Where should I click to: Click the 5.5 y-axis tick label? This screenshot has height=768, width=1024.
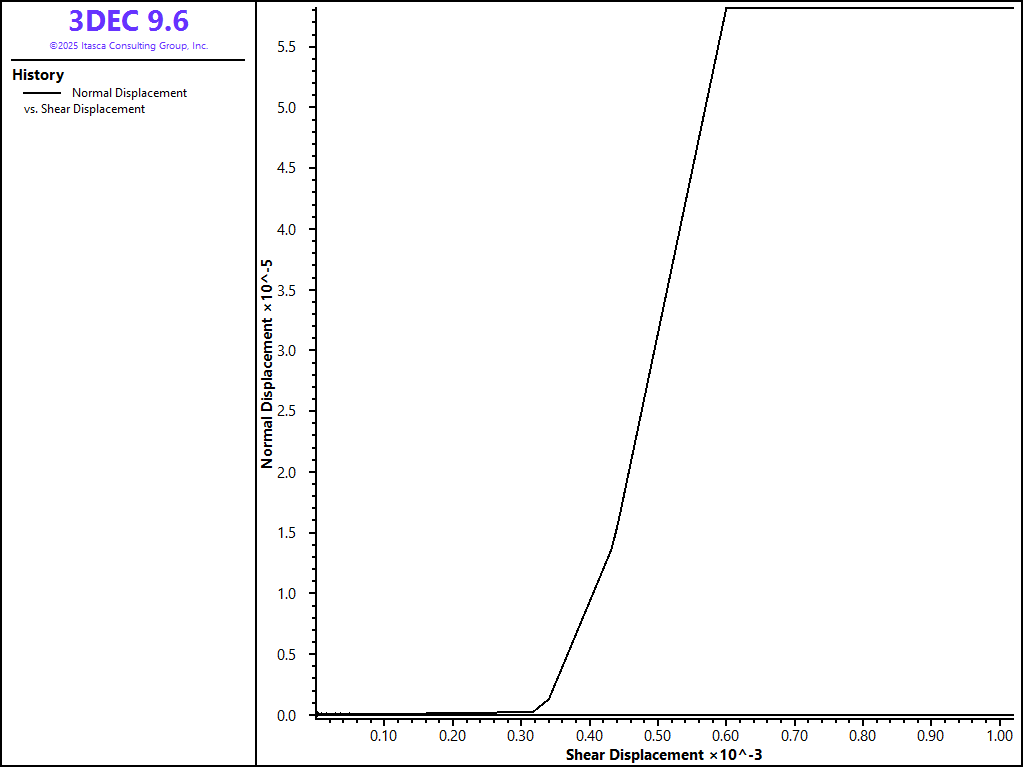pyautogui.click(x=290, y=47)
